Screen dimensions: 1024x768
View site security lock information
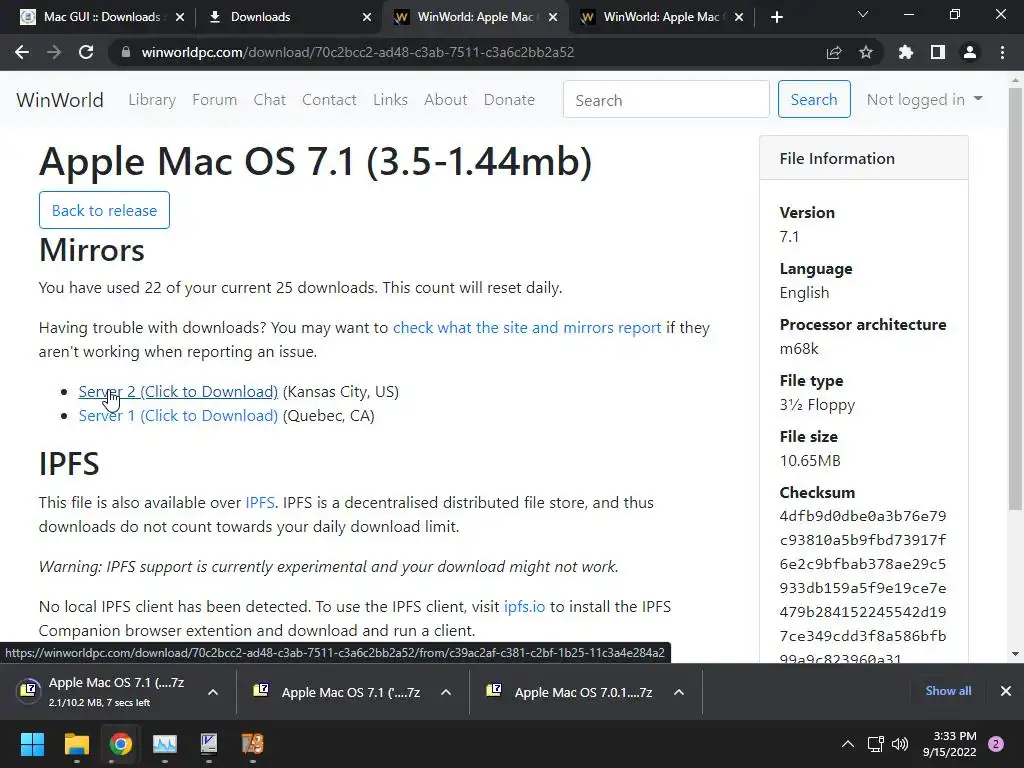[x=126, y=52]
